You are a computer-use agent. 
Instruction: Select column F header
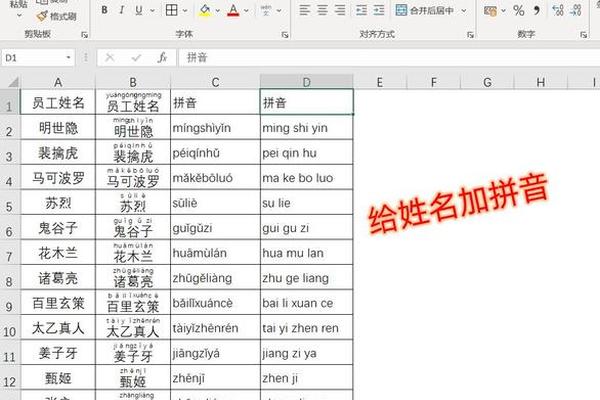434,82
